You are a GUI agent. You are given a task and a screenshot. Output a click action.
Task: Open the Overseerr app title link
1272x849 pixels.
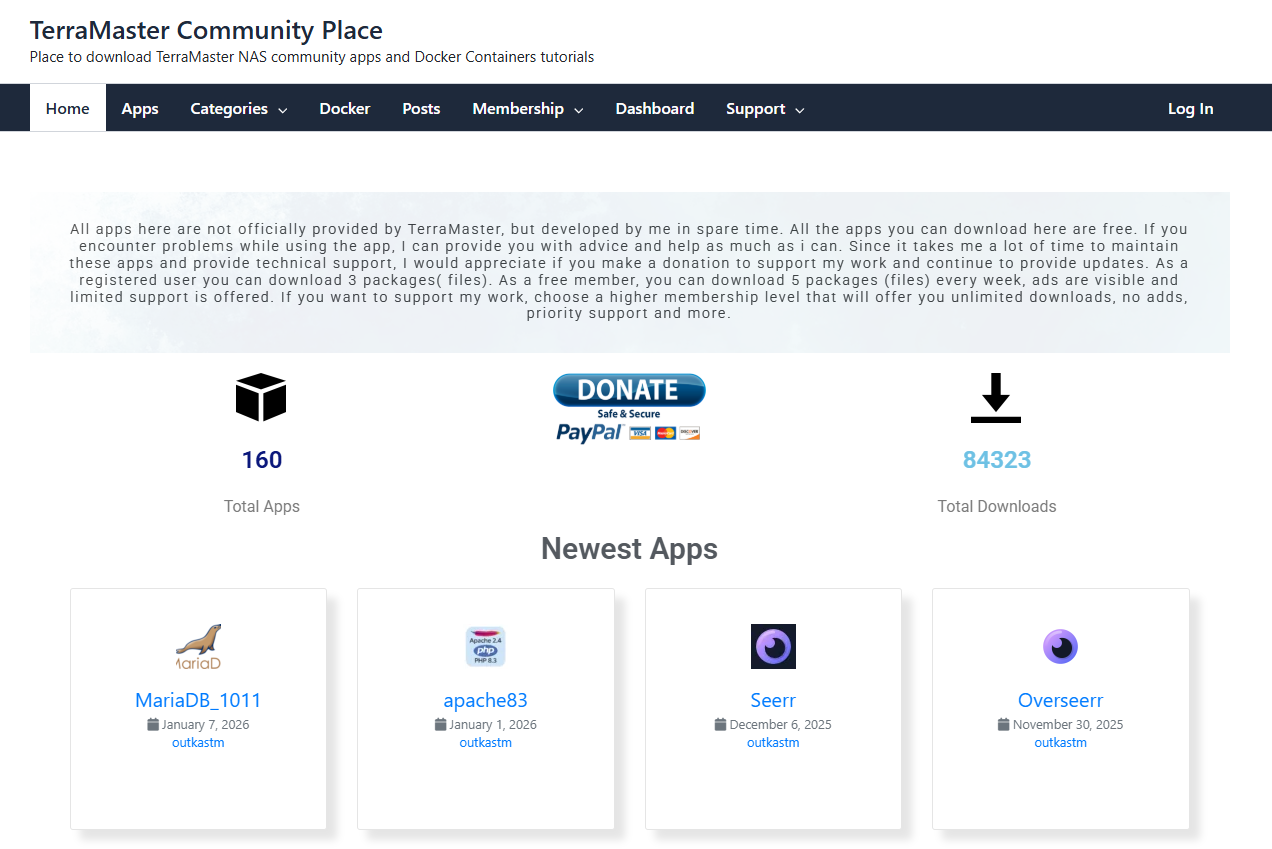pyautogui.click(x=1060, y=700)
